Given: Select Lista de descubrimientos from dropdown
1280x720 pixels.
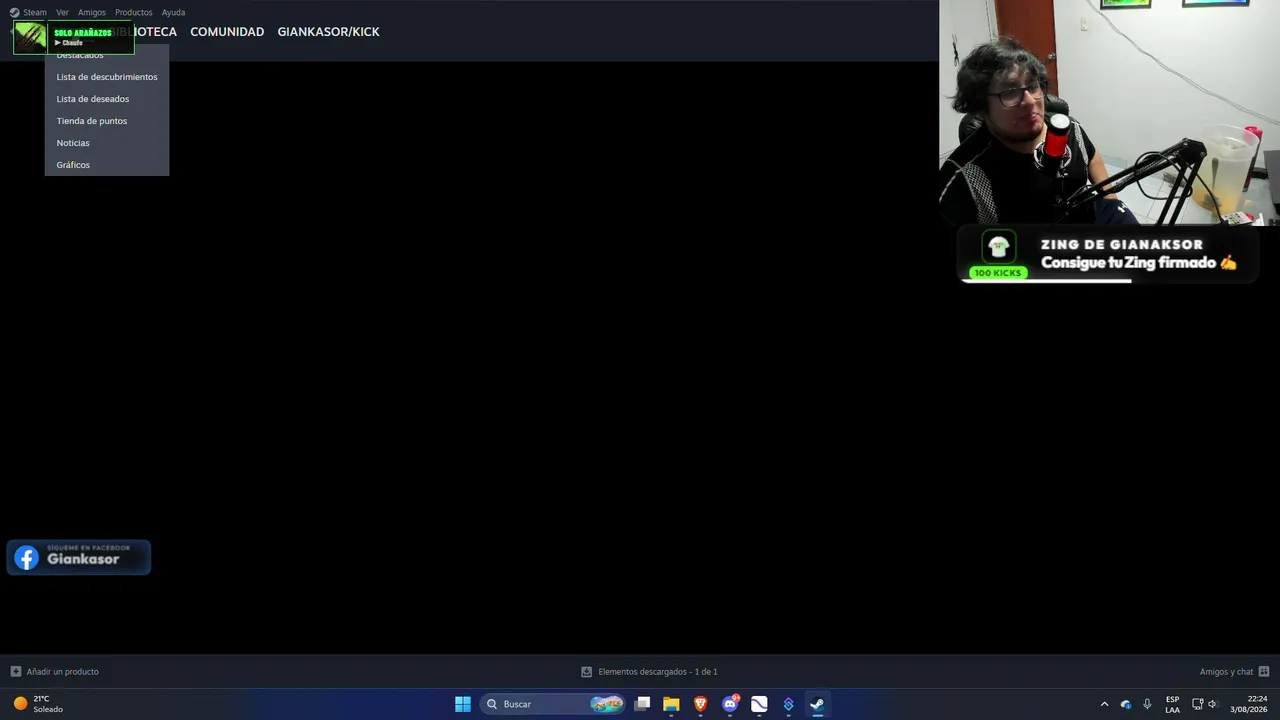Looking at the screenshot, I should point(107,77).
